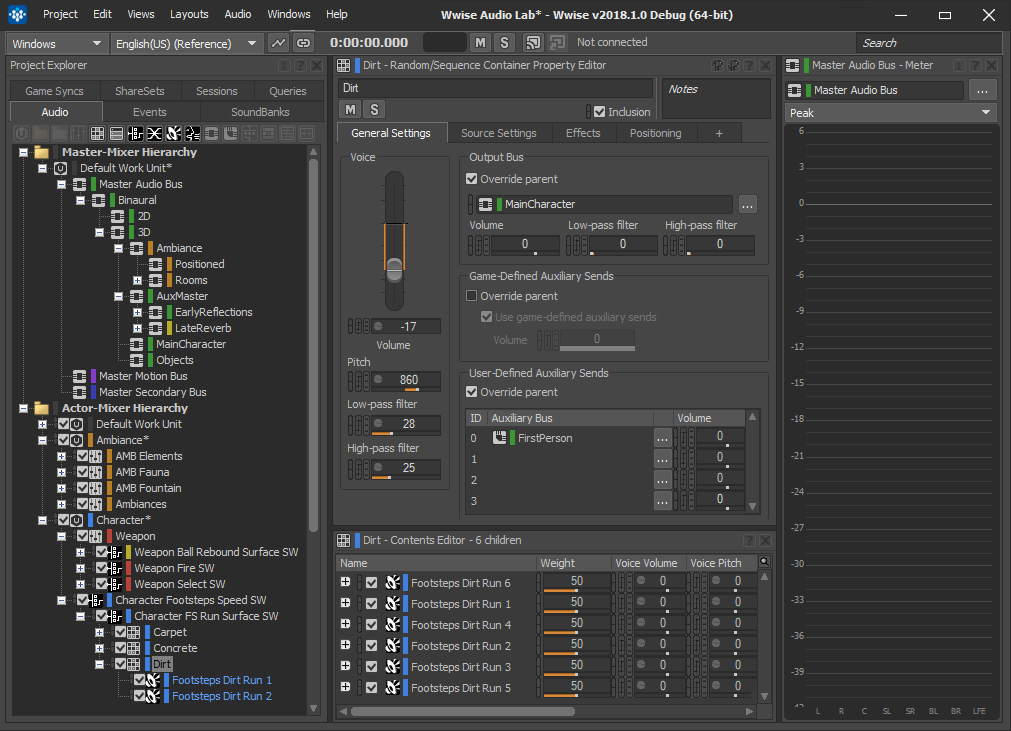Screen dimensions: 1011x731
Task: Toggle the AMB Fauna checkbox in Project Explorer
Action: [83, 472]
